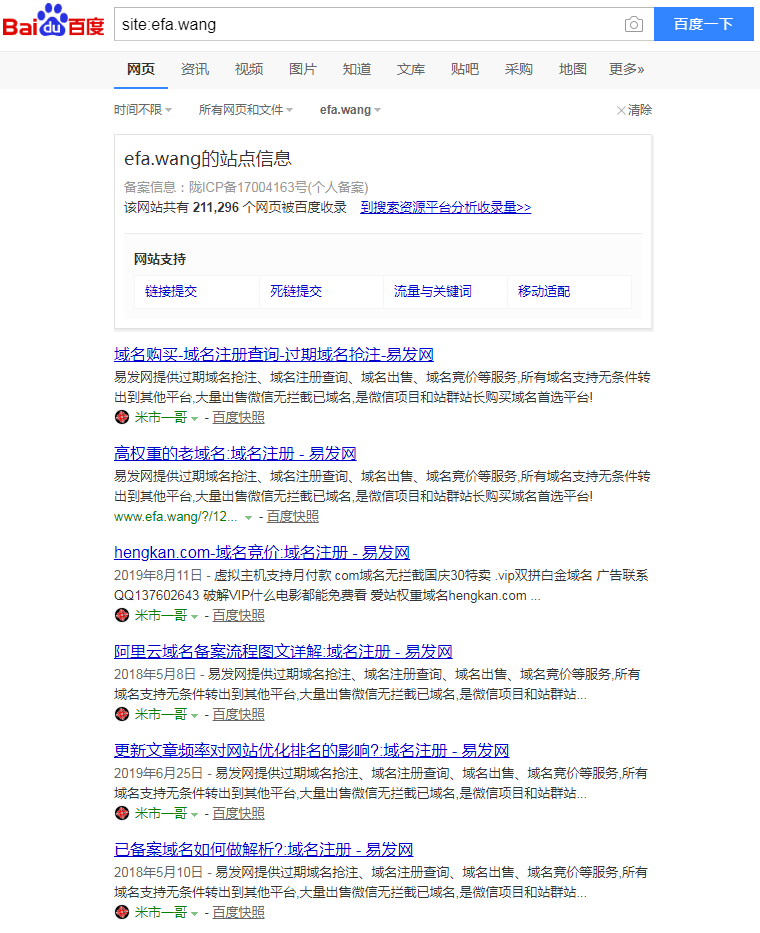Switch to the 采购 tab
Viewport: 760px width, 933px height.
518,69
